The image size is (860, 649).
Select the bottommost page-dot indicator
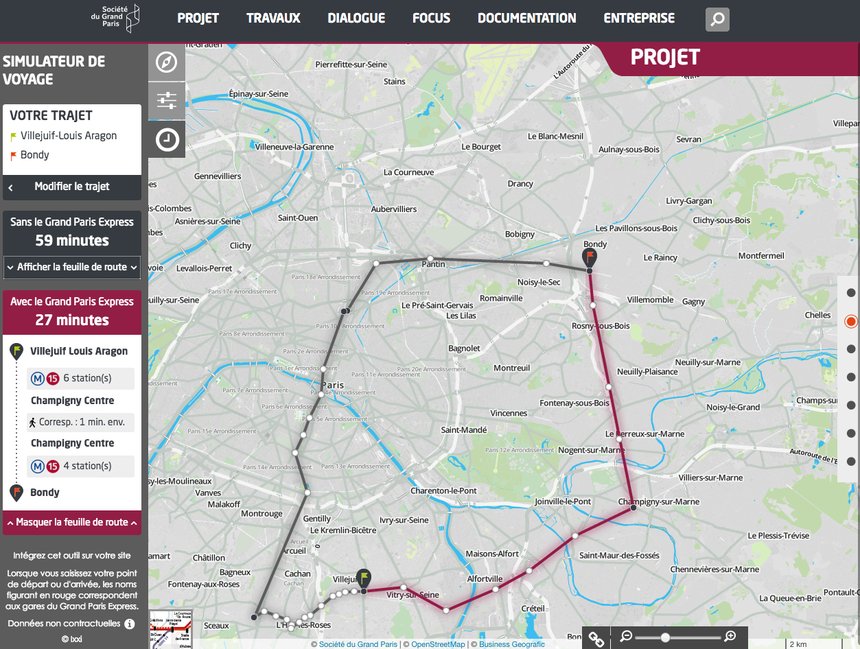pos(851,461)
